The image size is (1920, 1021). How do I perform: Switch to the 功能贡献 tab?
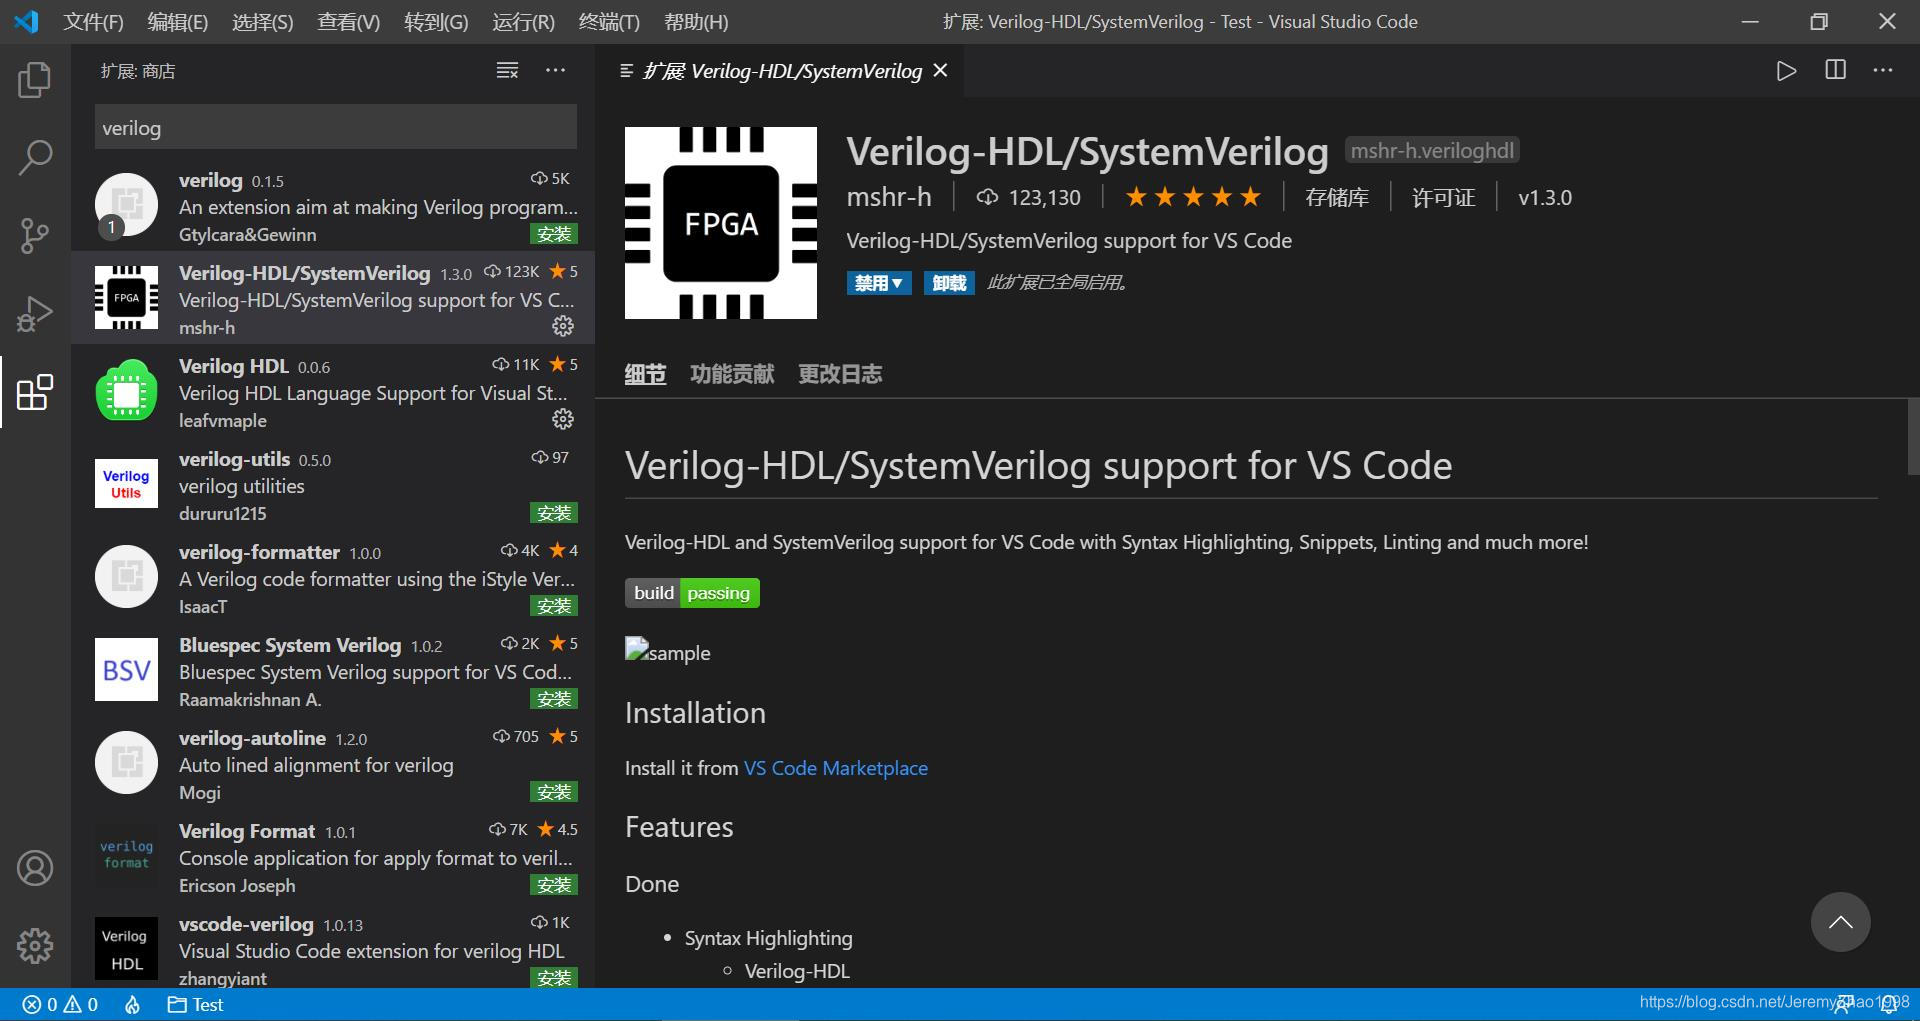(732, 374)
